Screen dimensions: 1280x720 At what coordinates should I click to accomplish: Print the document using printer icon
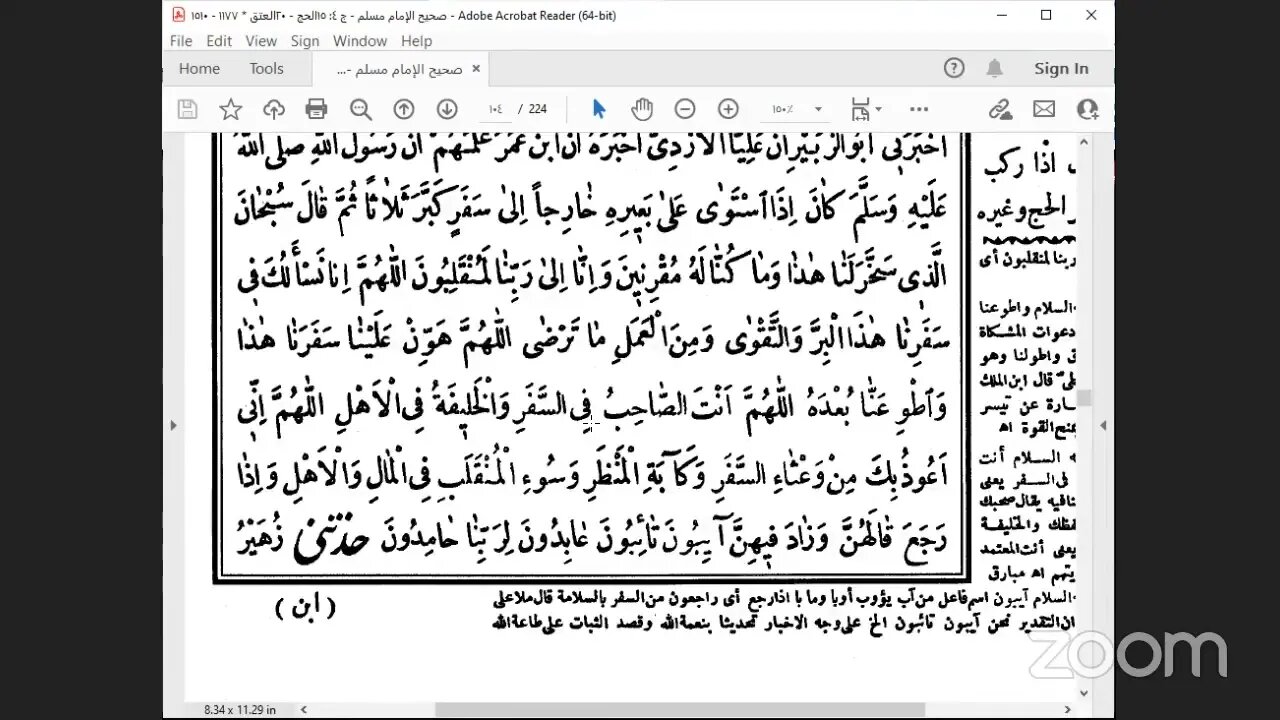point(317,109)
